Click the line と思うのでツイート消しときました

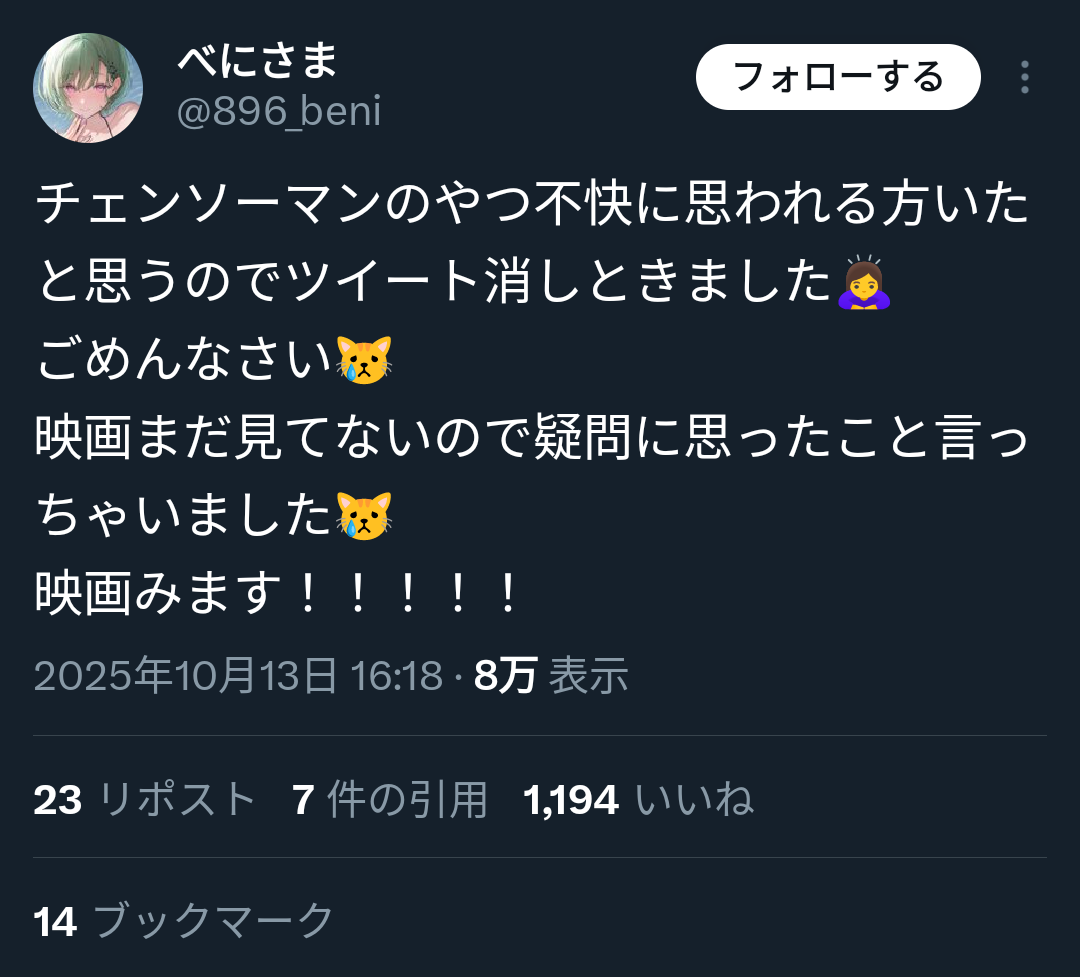click(x=434, y=282)
